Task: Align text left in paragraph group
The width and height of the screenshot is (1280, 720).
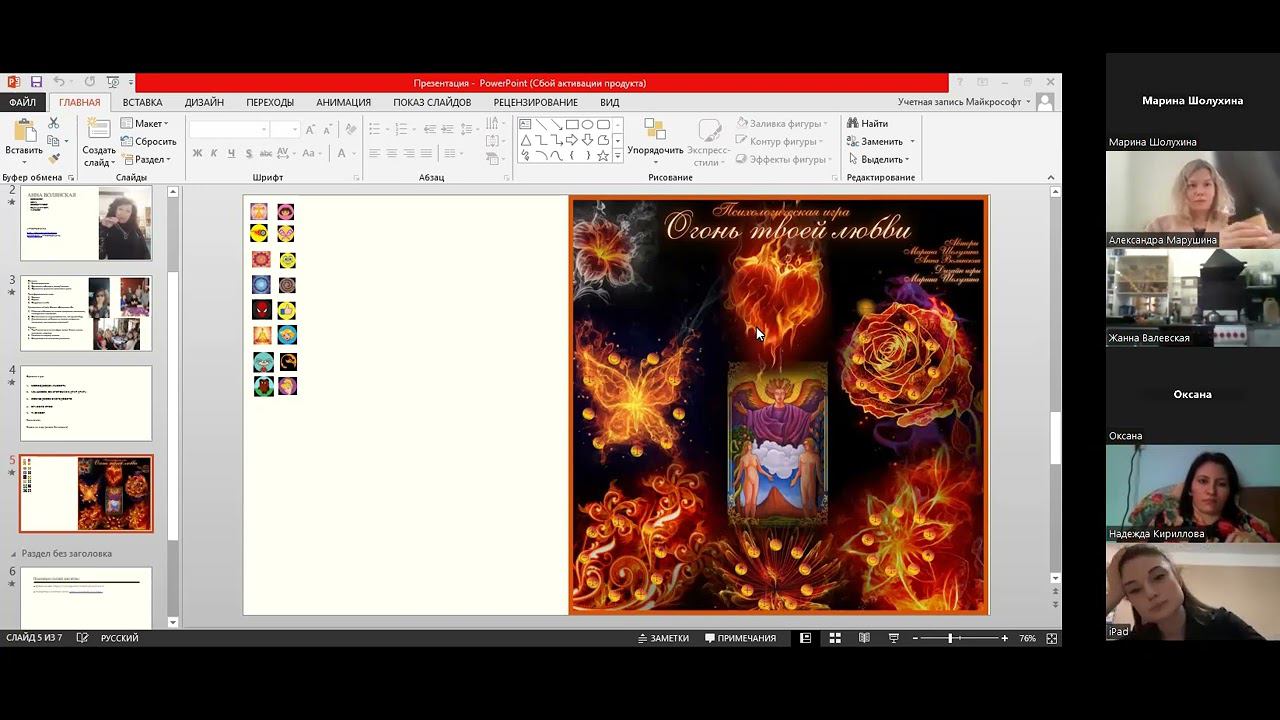Action: [375, 153]
